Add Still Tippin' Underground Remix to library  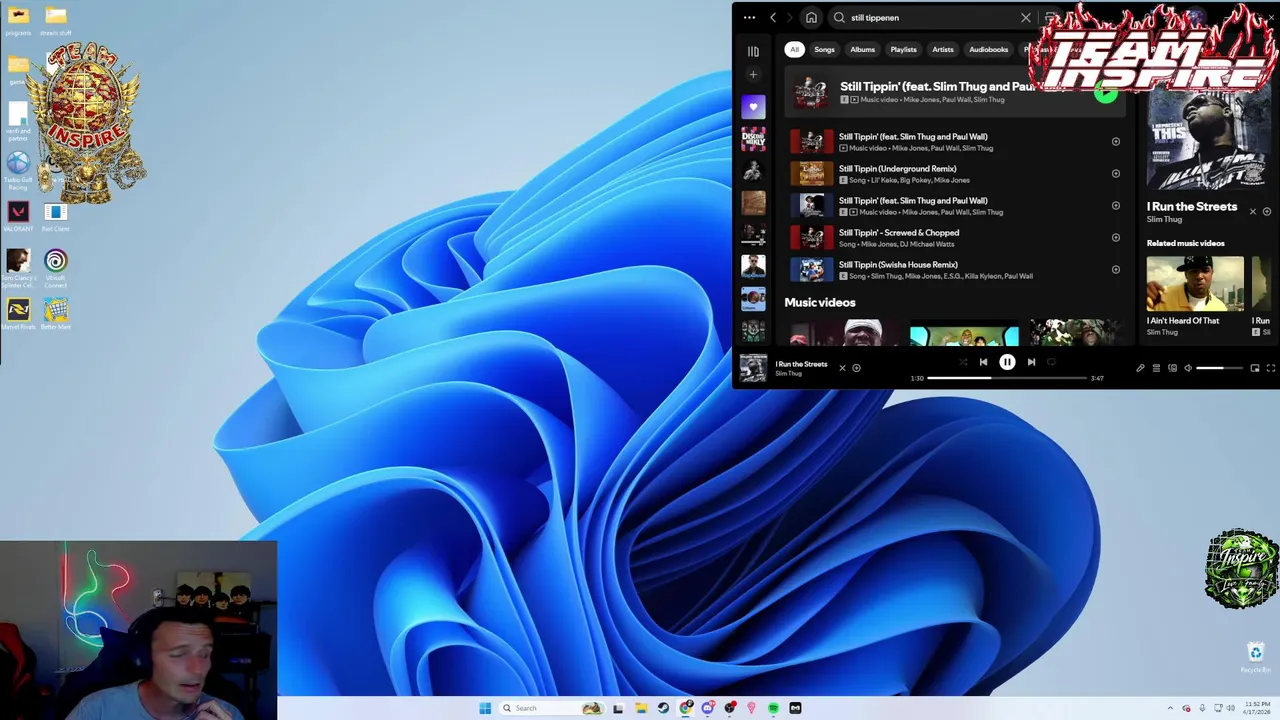[x=1116, y=173]
